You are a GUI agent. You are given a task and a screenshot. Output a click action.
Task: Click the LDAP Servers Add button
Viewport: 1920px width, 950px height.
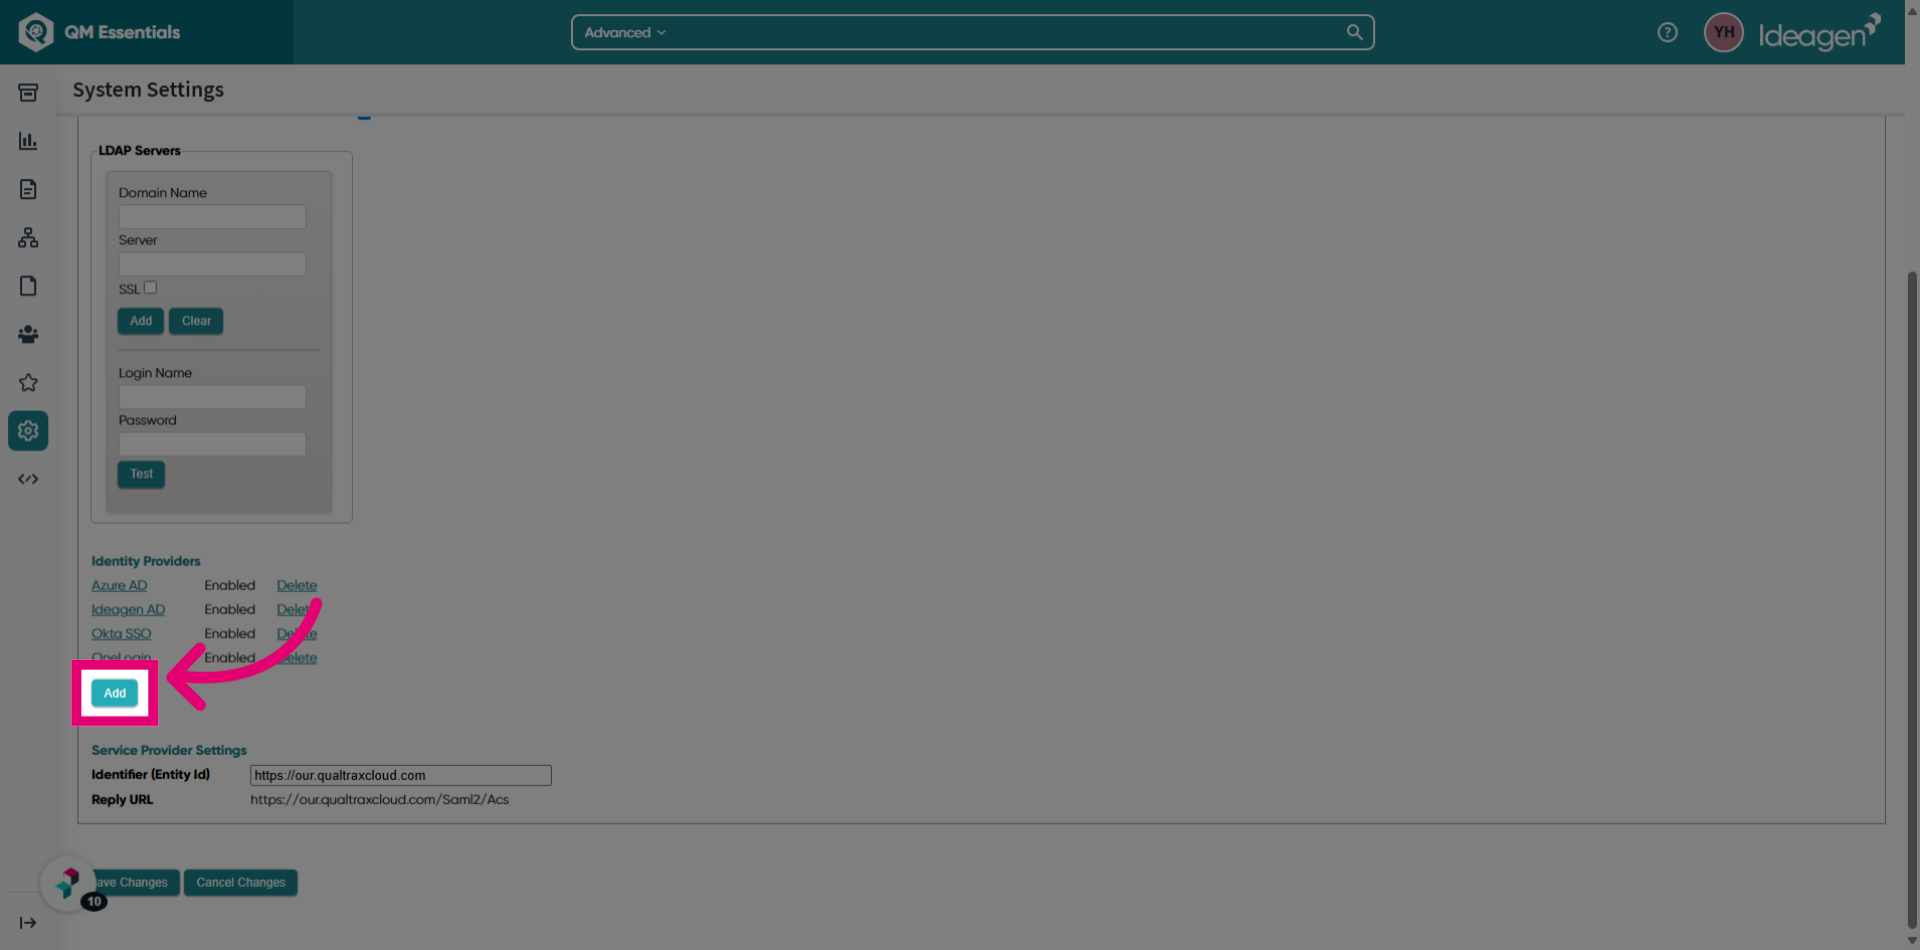point(141,321)
